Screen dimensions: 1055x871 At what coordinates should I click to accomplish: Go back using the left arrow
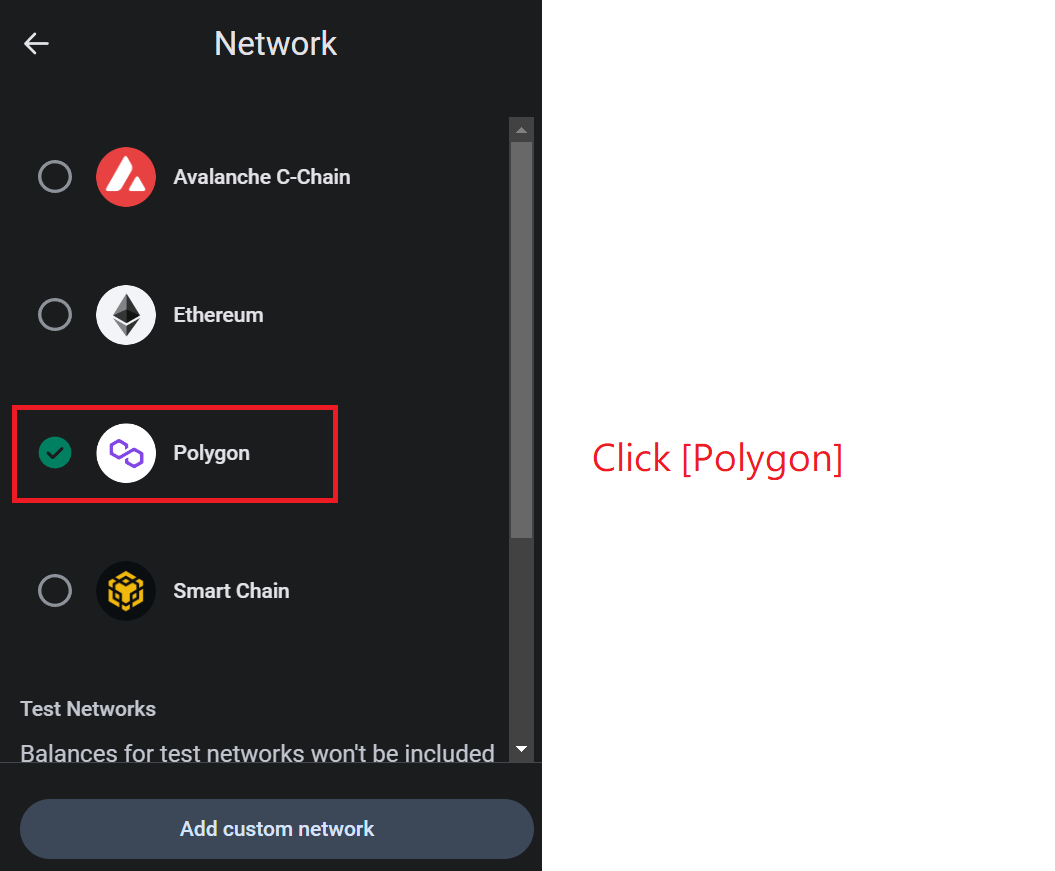pyautogui.click(x=36, y=44)
